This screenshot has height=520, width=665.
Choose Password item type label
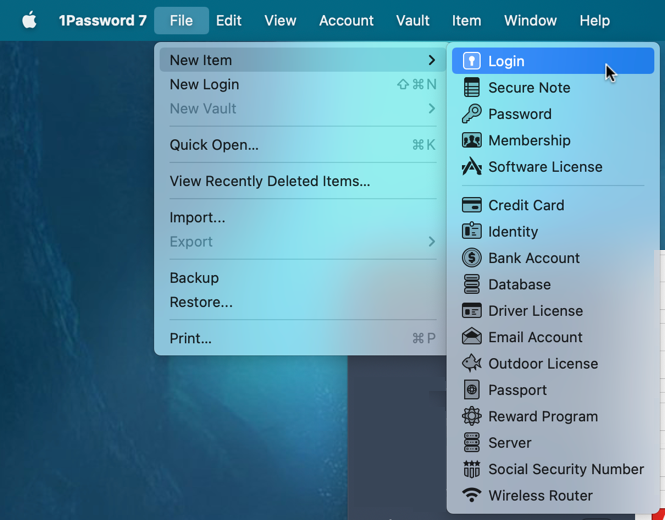click(x=520, y=114)
